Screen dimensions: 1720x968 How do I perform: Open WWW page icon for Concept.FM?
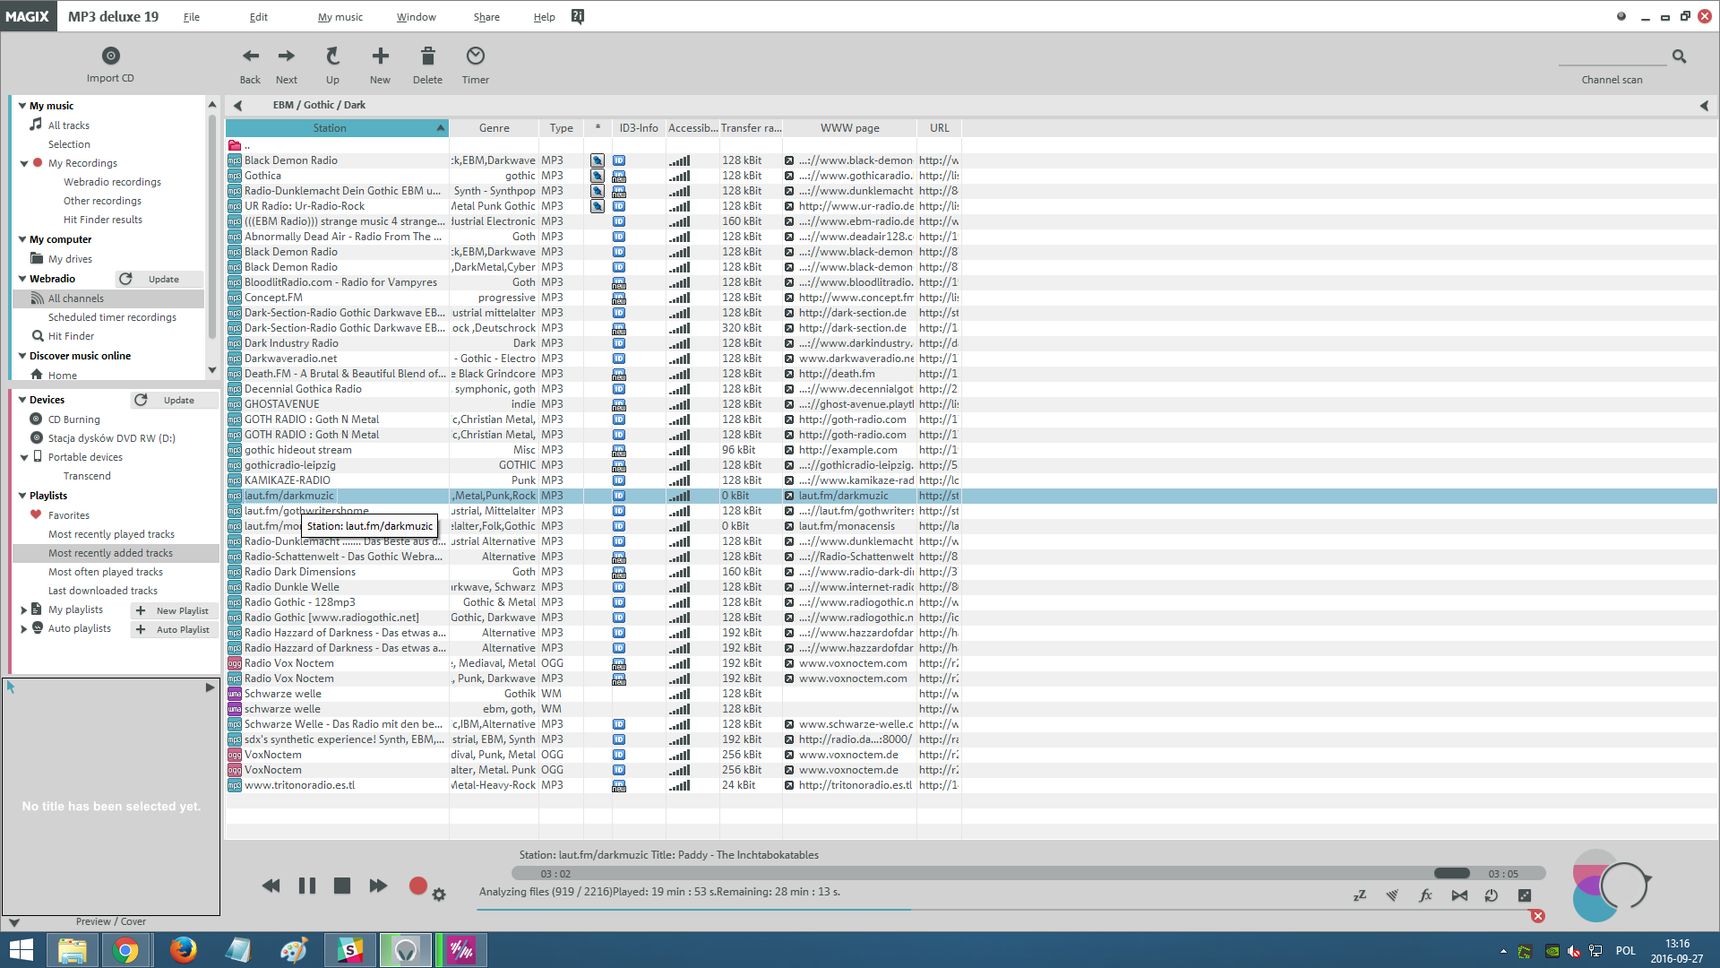click(x=789, y=298)
